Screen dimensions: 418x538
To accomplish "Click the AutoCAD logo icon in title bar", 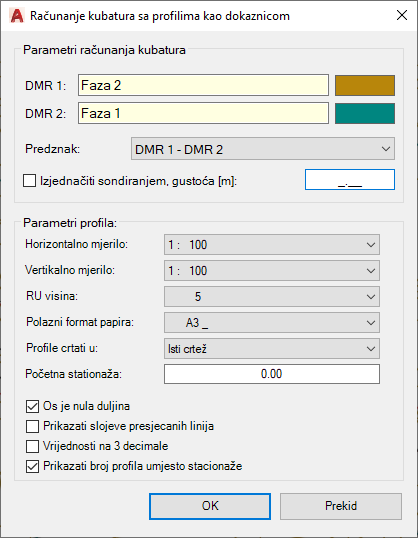I will [x=17, y=16].
